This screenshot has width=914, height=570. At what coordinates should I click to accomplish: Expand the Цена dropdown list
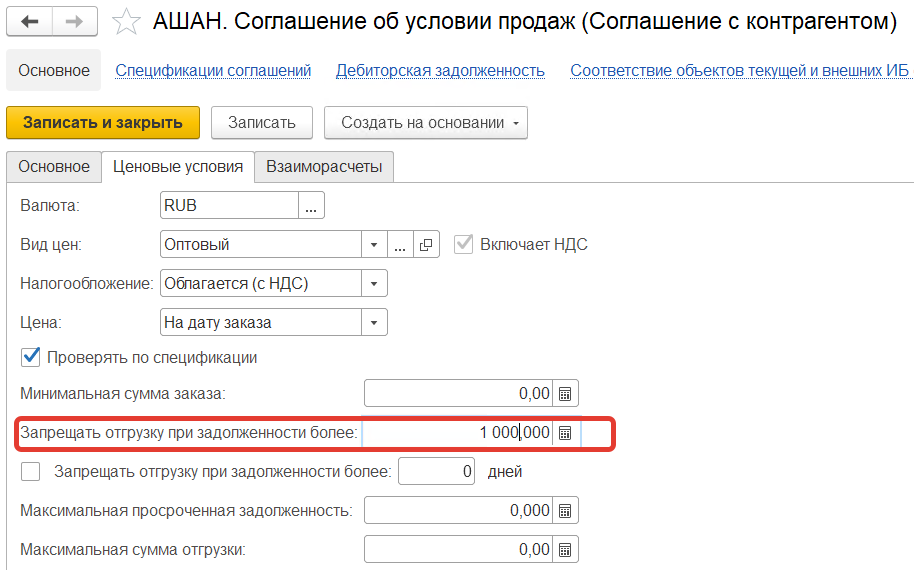click(x=374, y=323)
